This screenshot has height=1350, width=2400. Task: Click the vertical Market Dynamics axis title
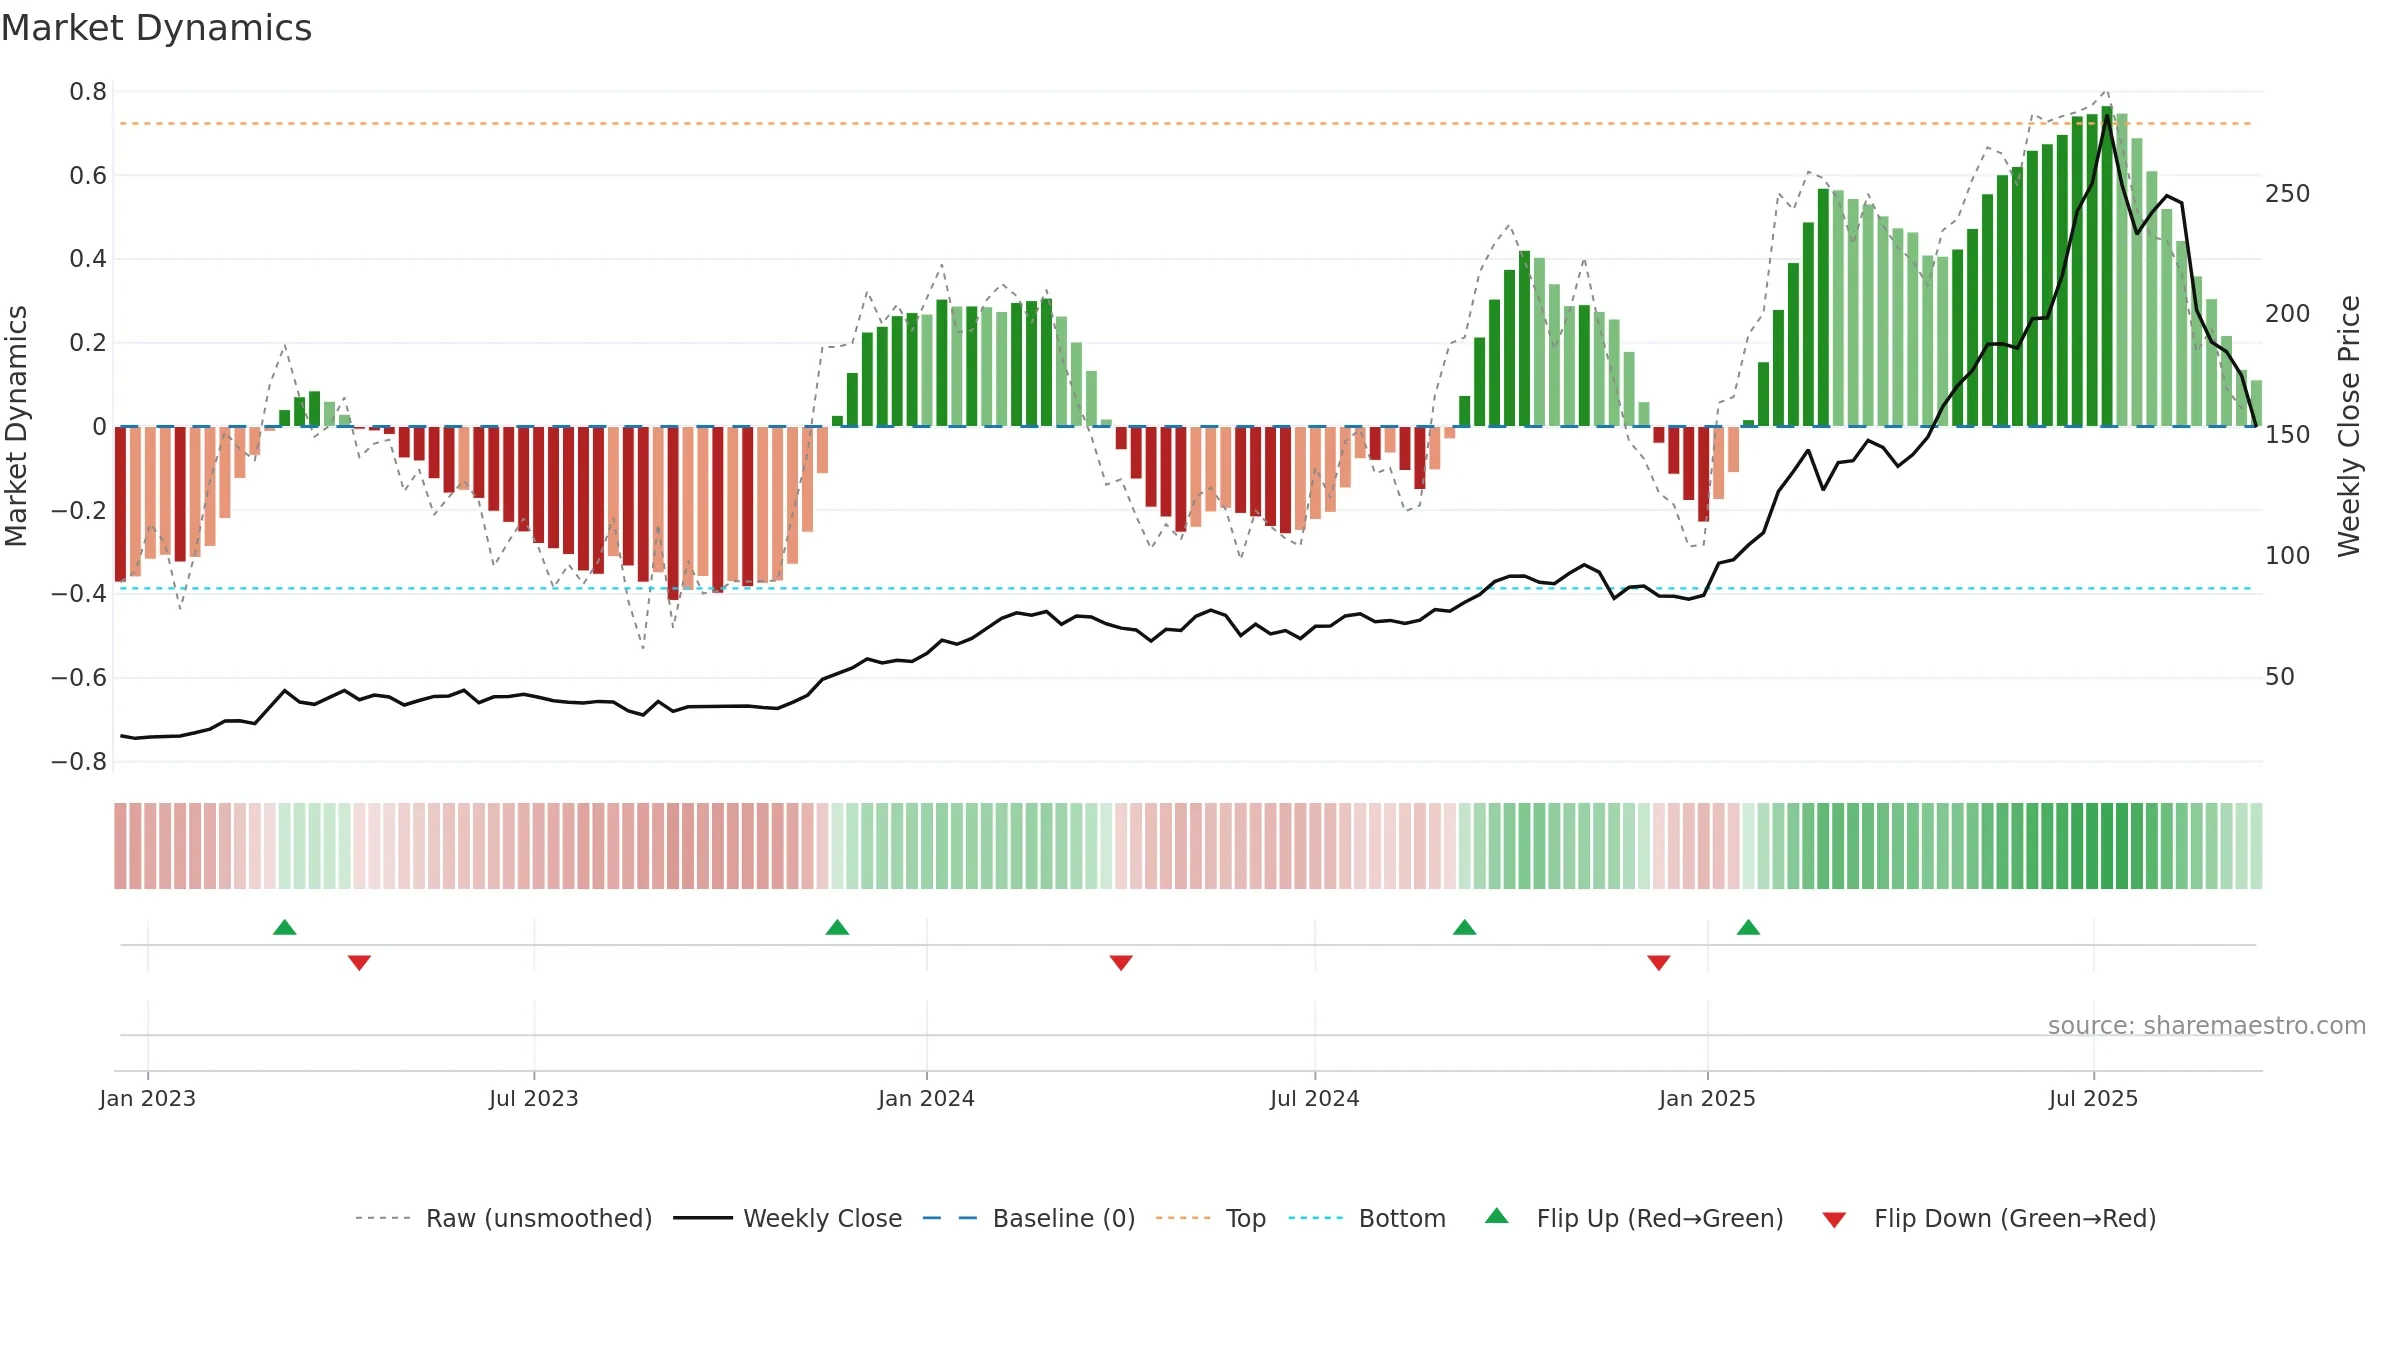coord(16,426)
